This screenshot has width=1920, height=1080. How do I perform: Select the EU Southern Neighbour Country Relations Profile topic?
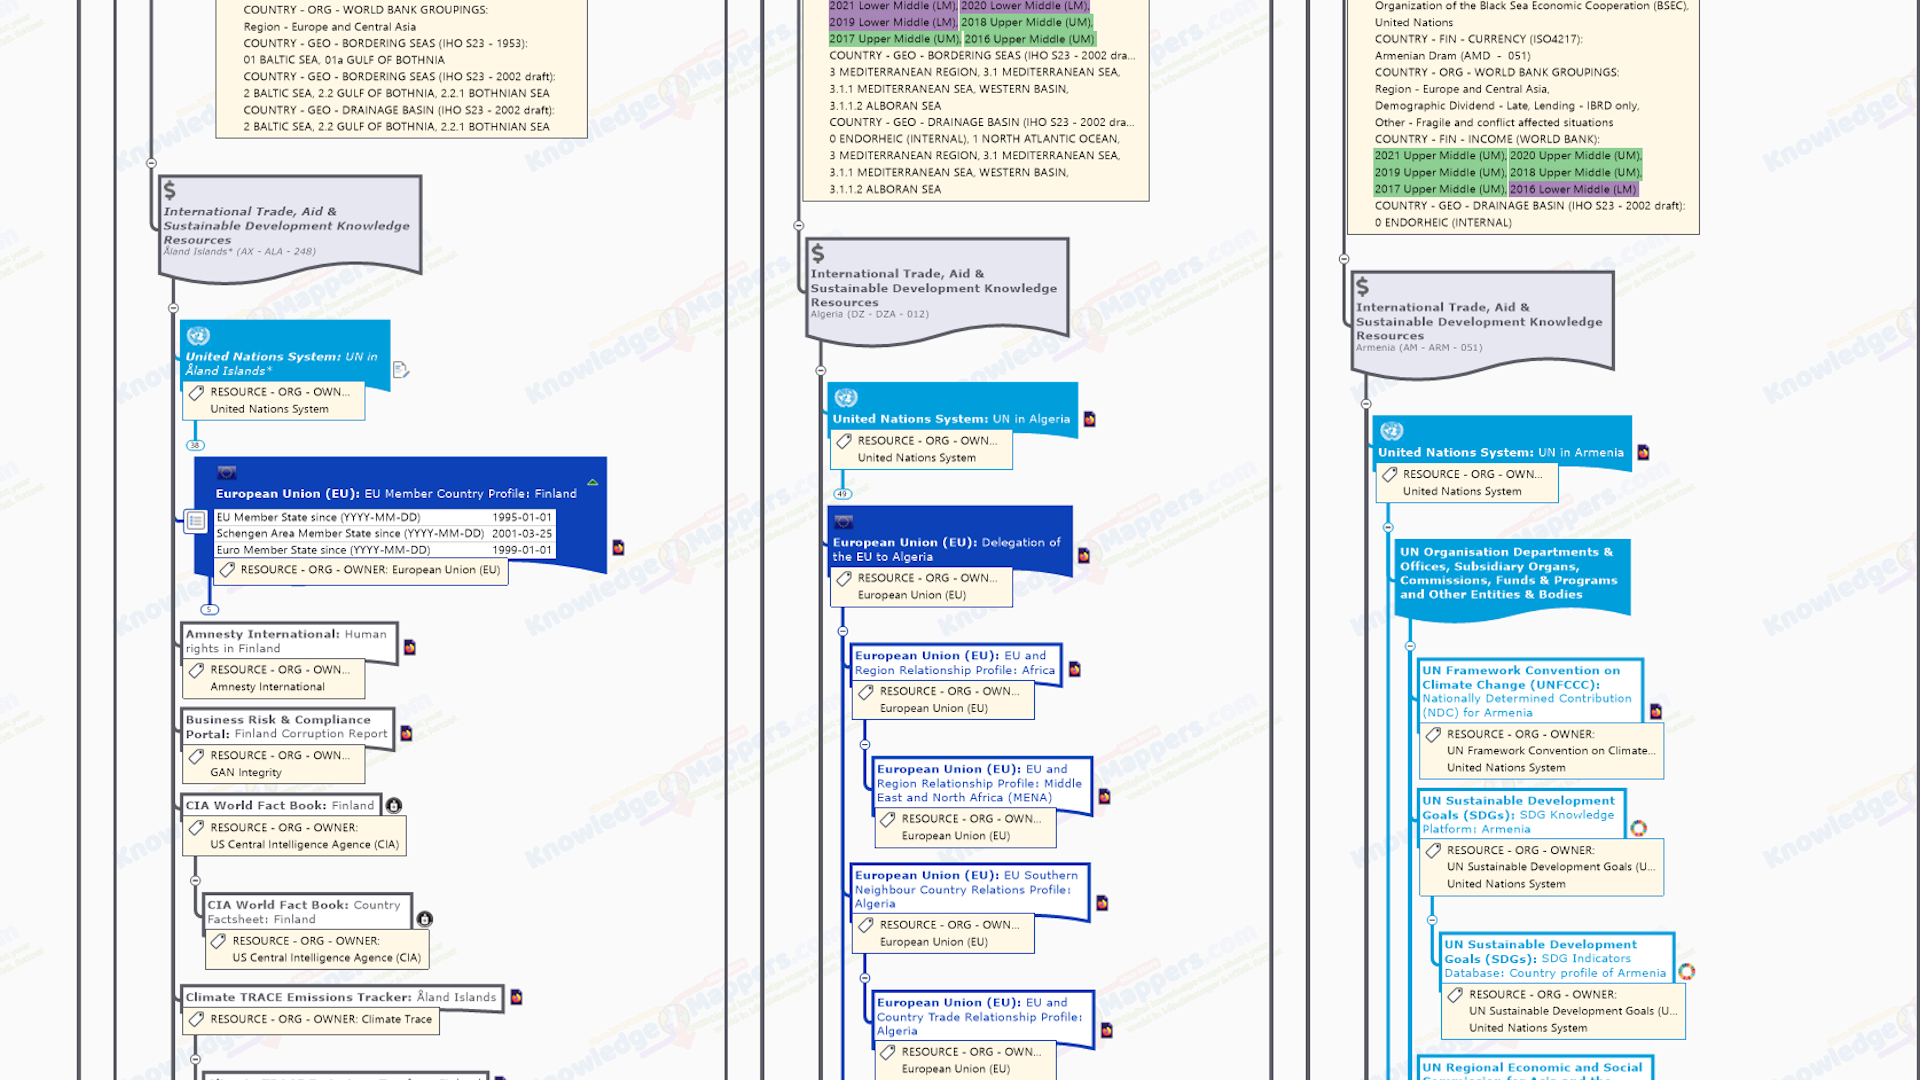967,889
